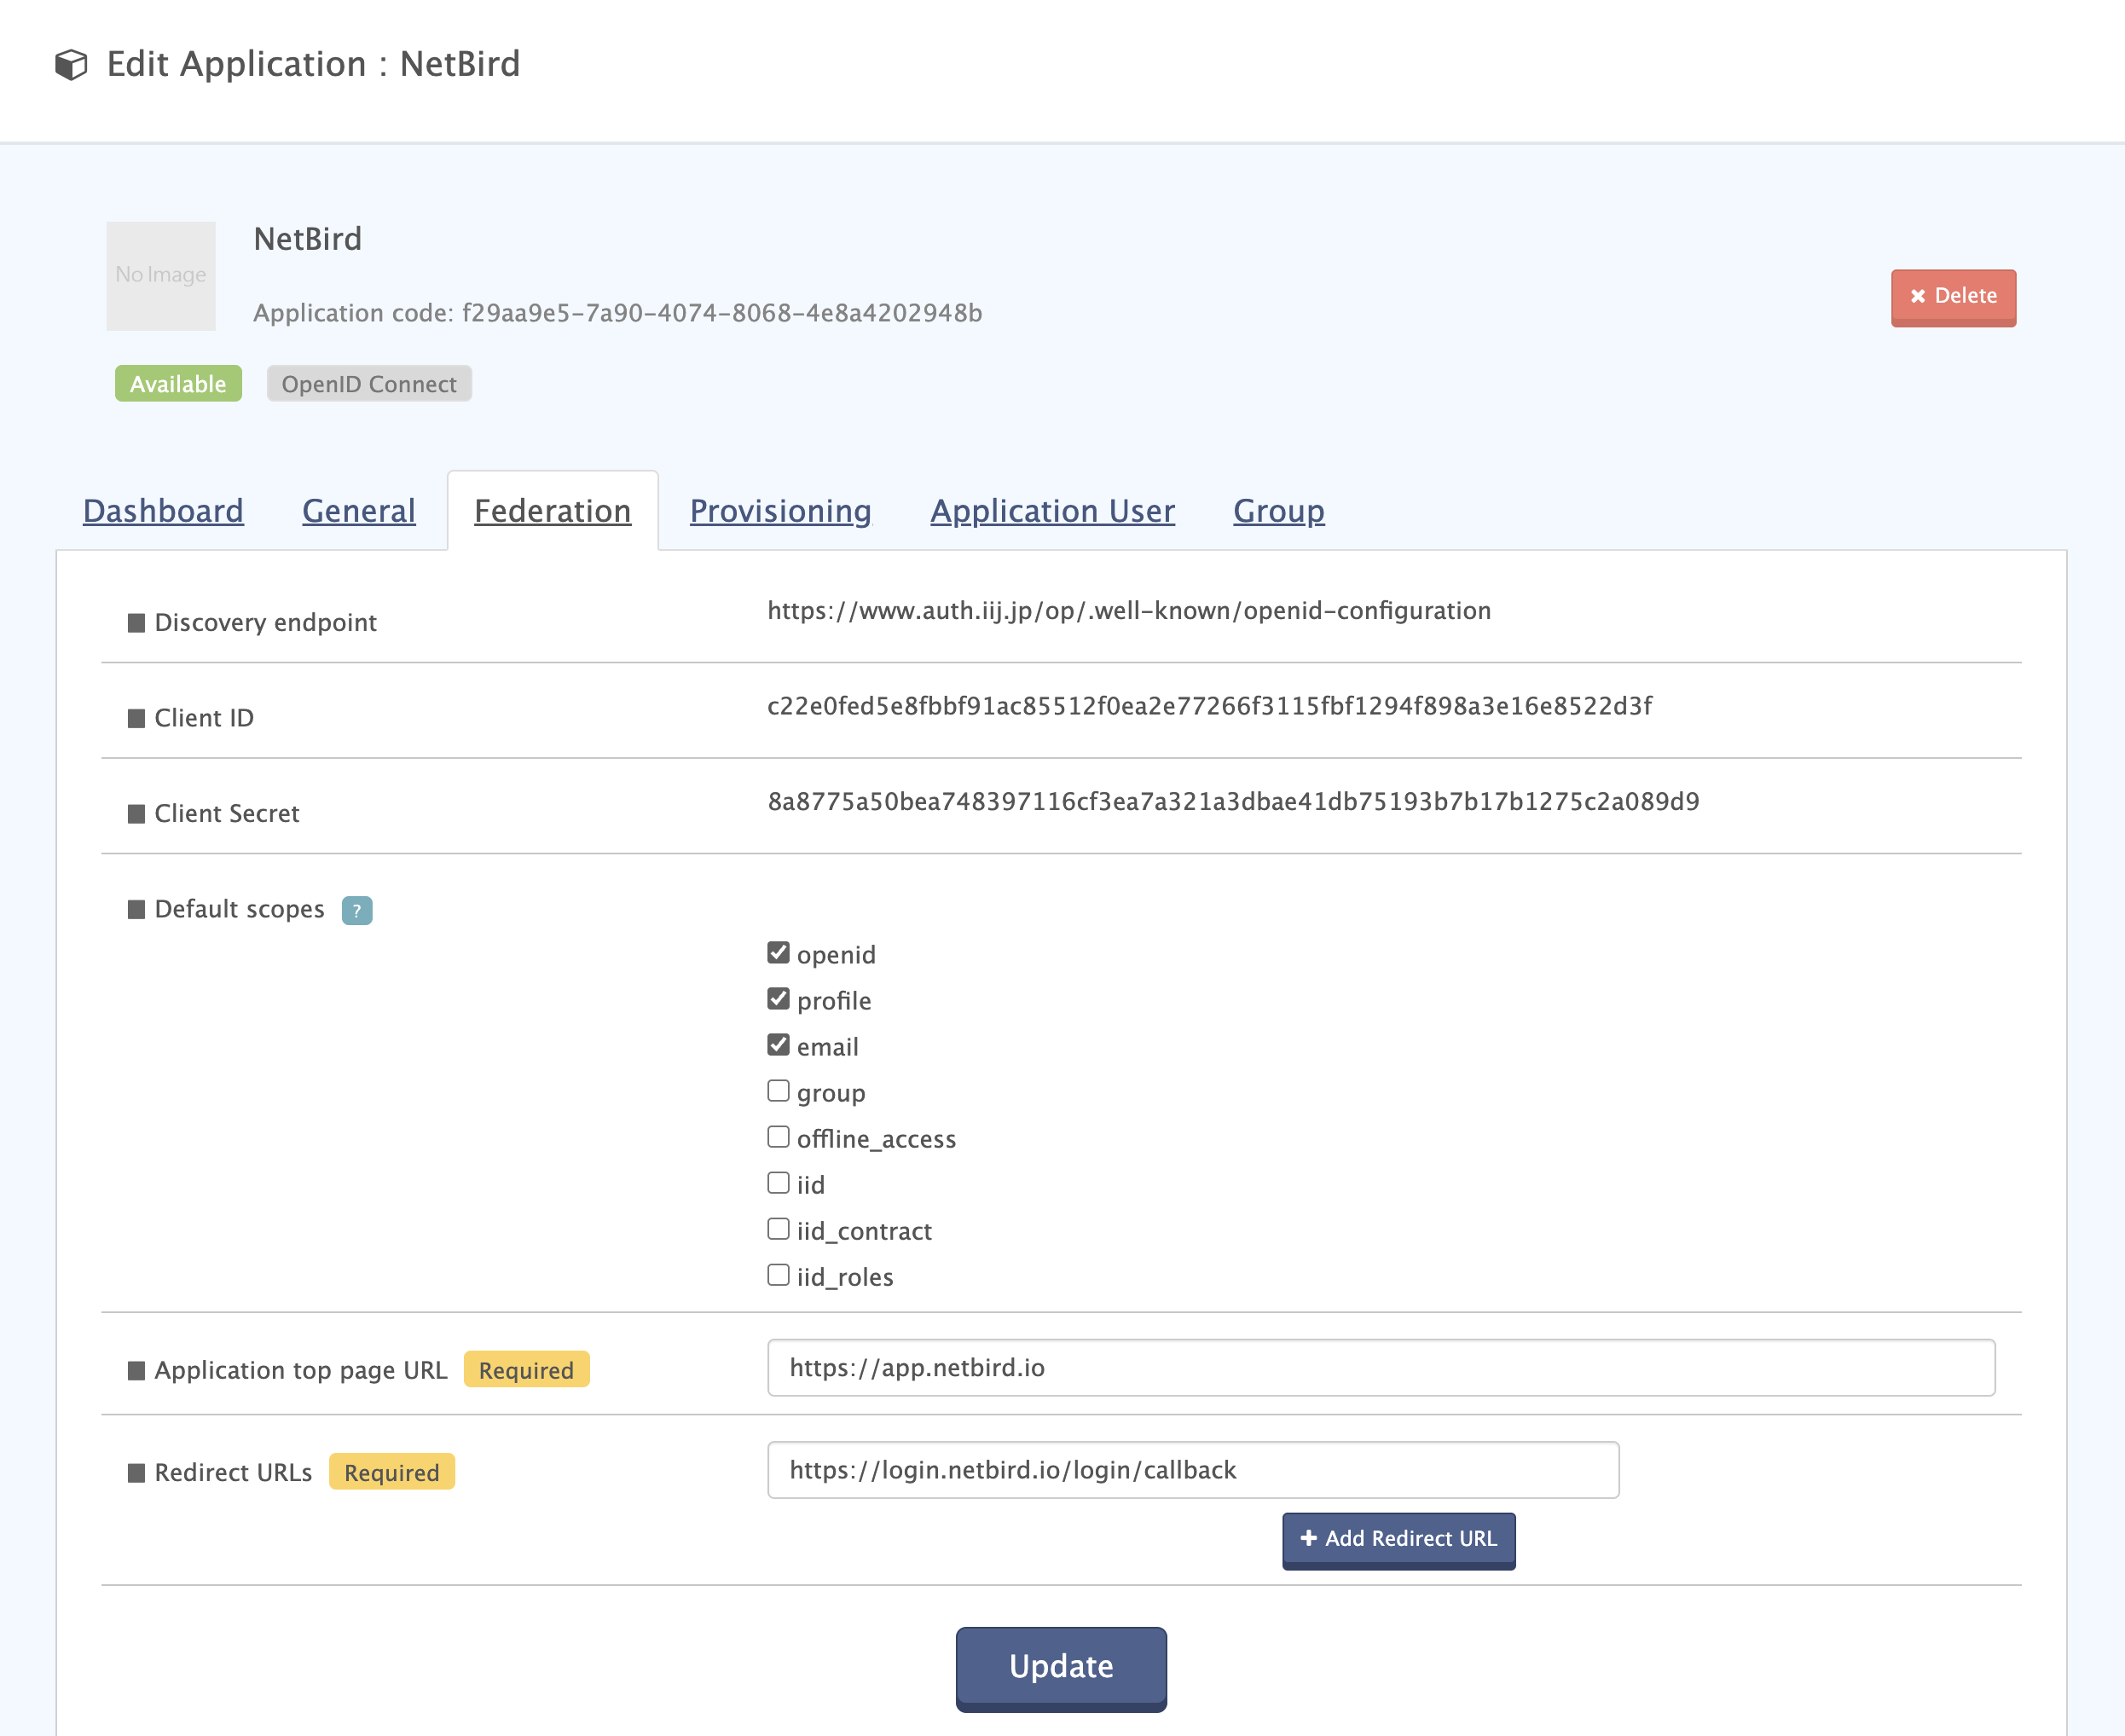Image resolution: width=2125 pixels, height=1736 pixels.
Task: Open the Application User tab
Action: coord(1053,511)
